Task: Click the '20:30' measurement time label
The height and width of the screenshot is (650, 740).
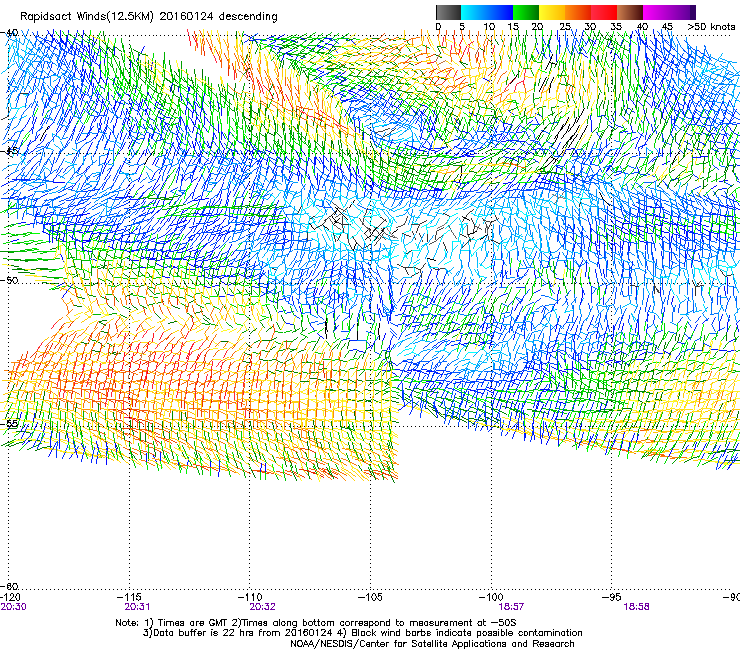Action: (14, 607)
